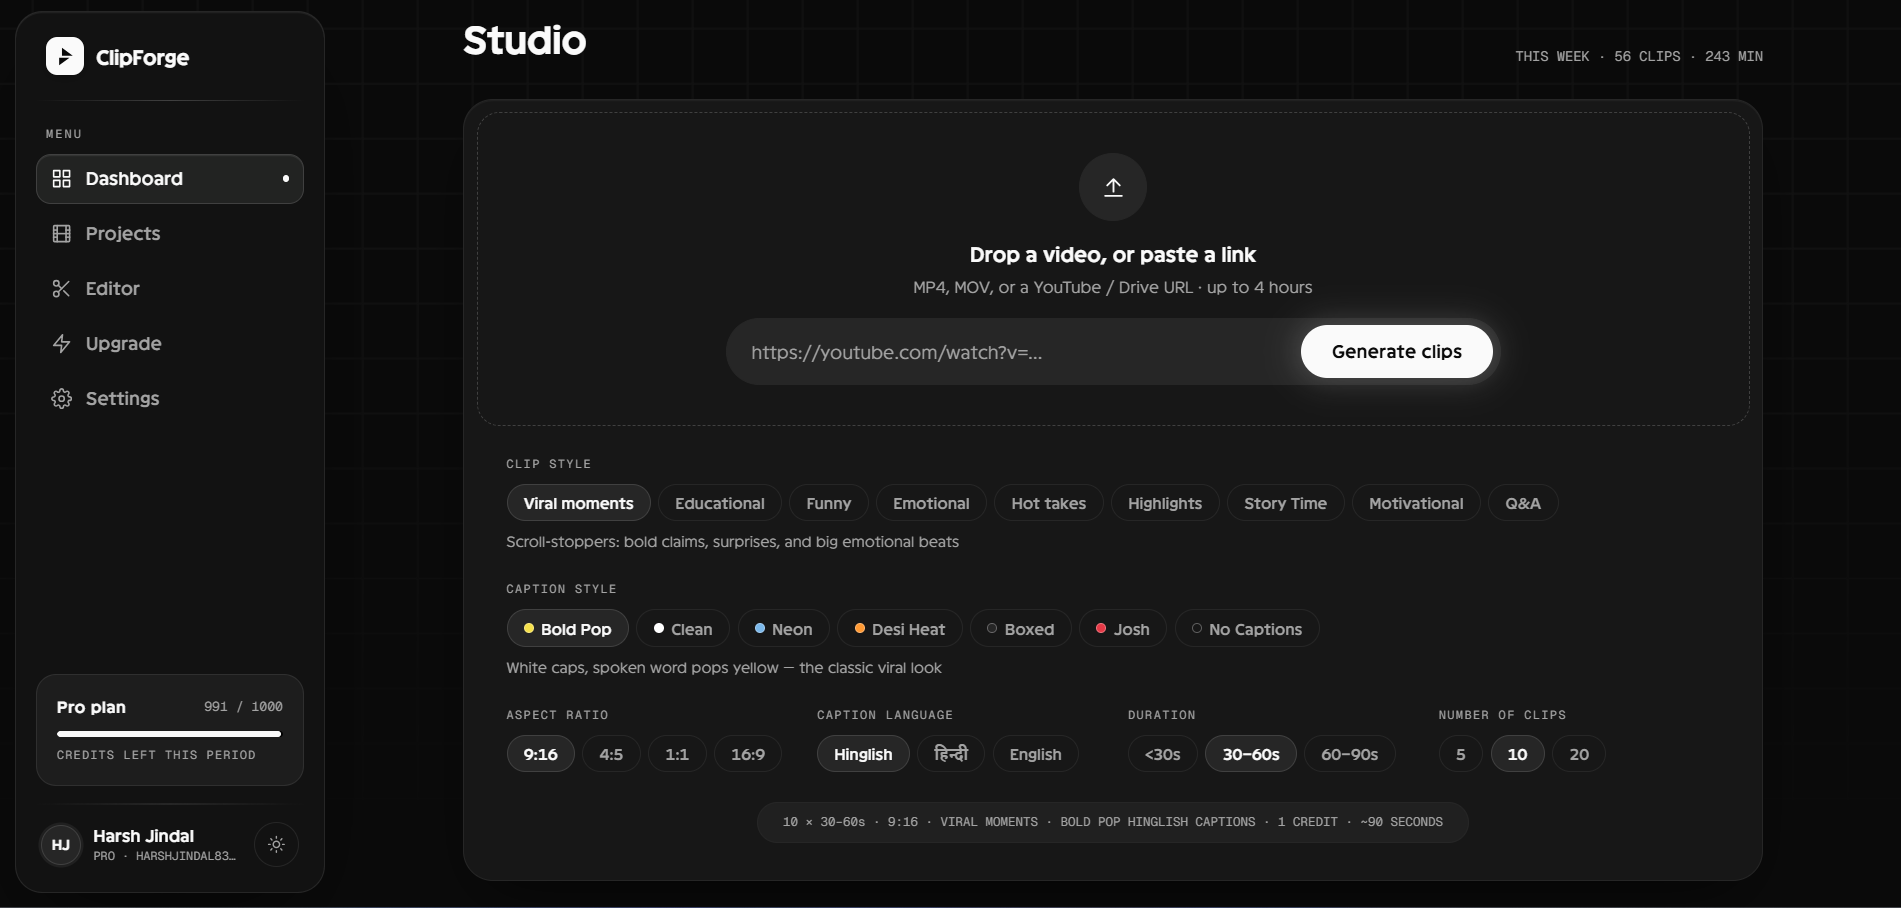
Task: Set duration to 60–90s
Action: click(x=1349, y=754)
